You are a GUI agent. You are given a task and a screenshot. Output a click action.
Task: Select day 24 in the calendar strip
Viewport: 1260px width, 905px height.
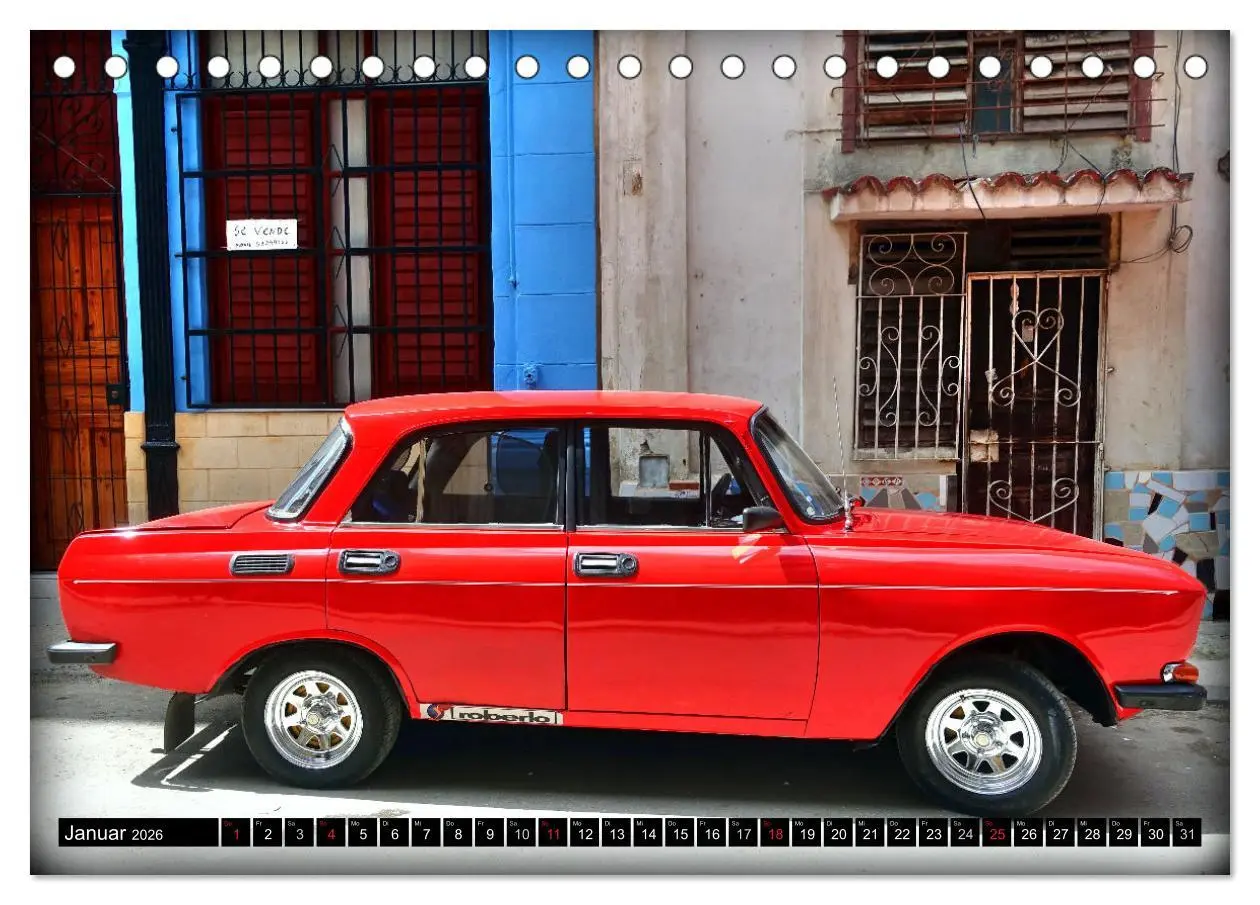click(965, 833)
